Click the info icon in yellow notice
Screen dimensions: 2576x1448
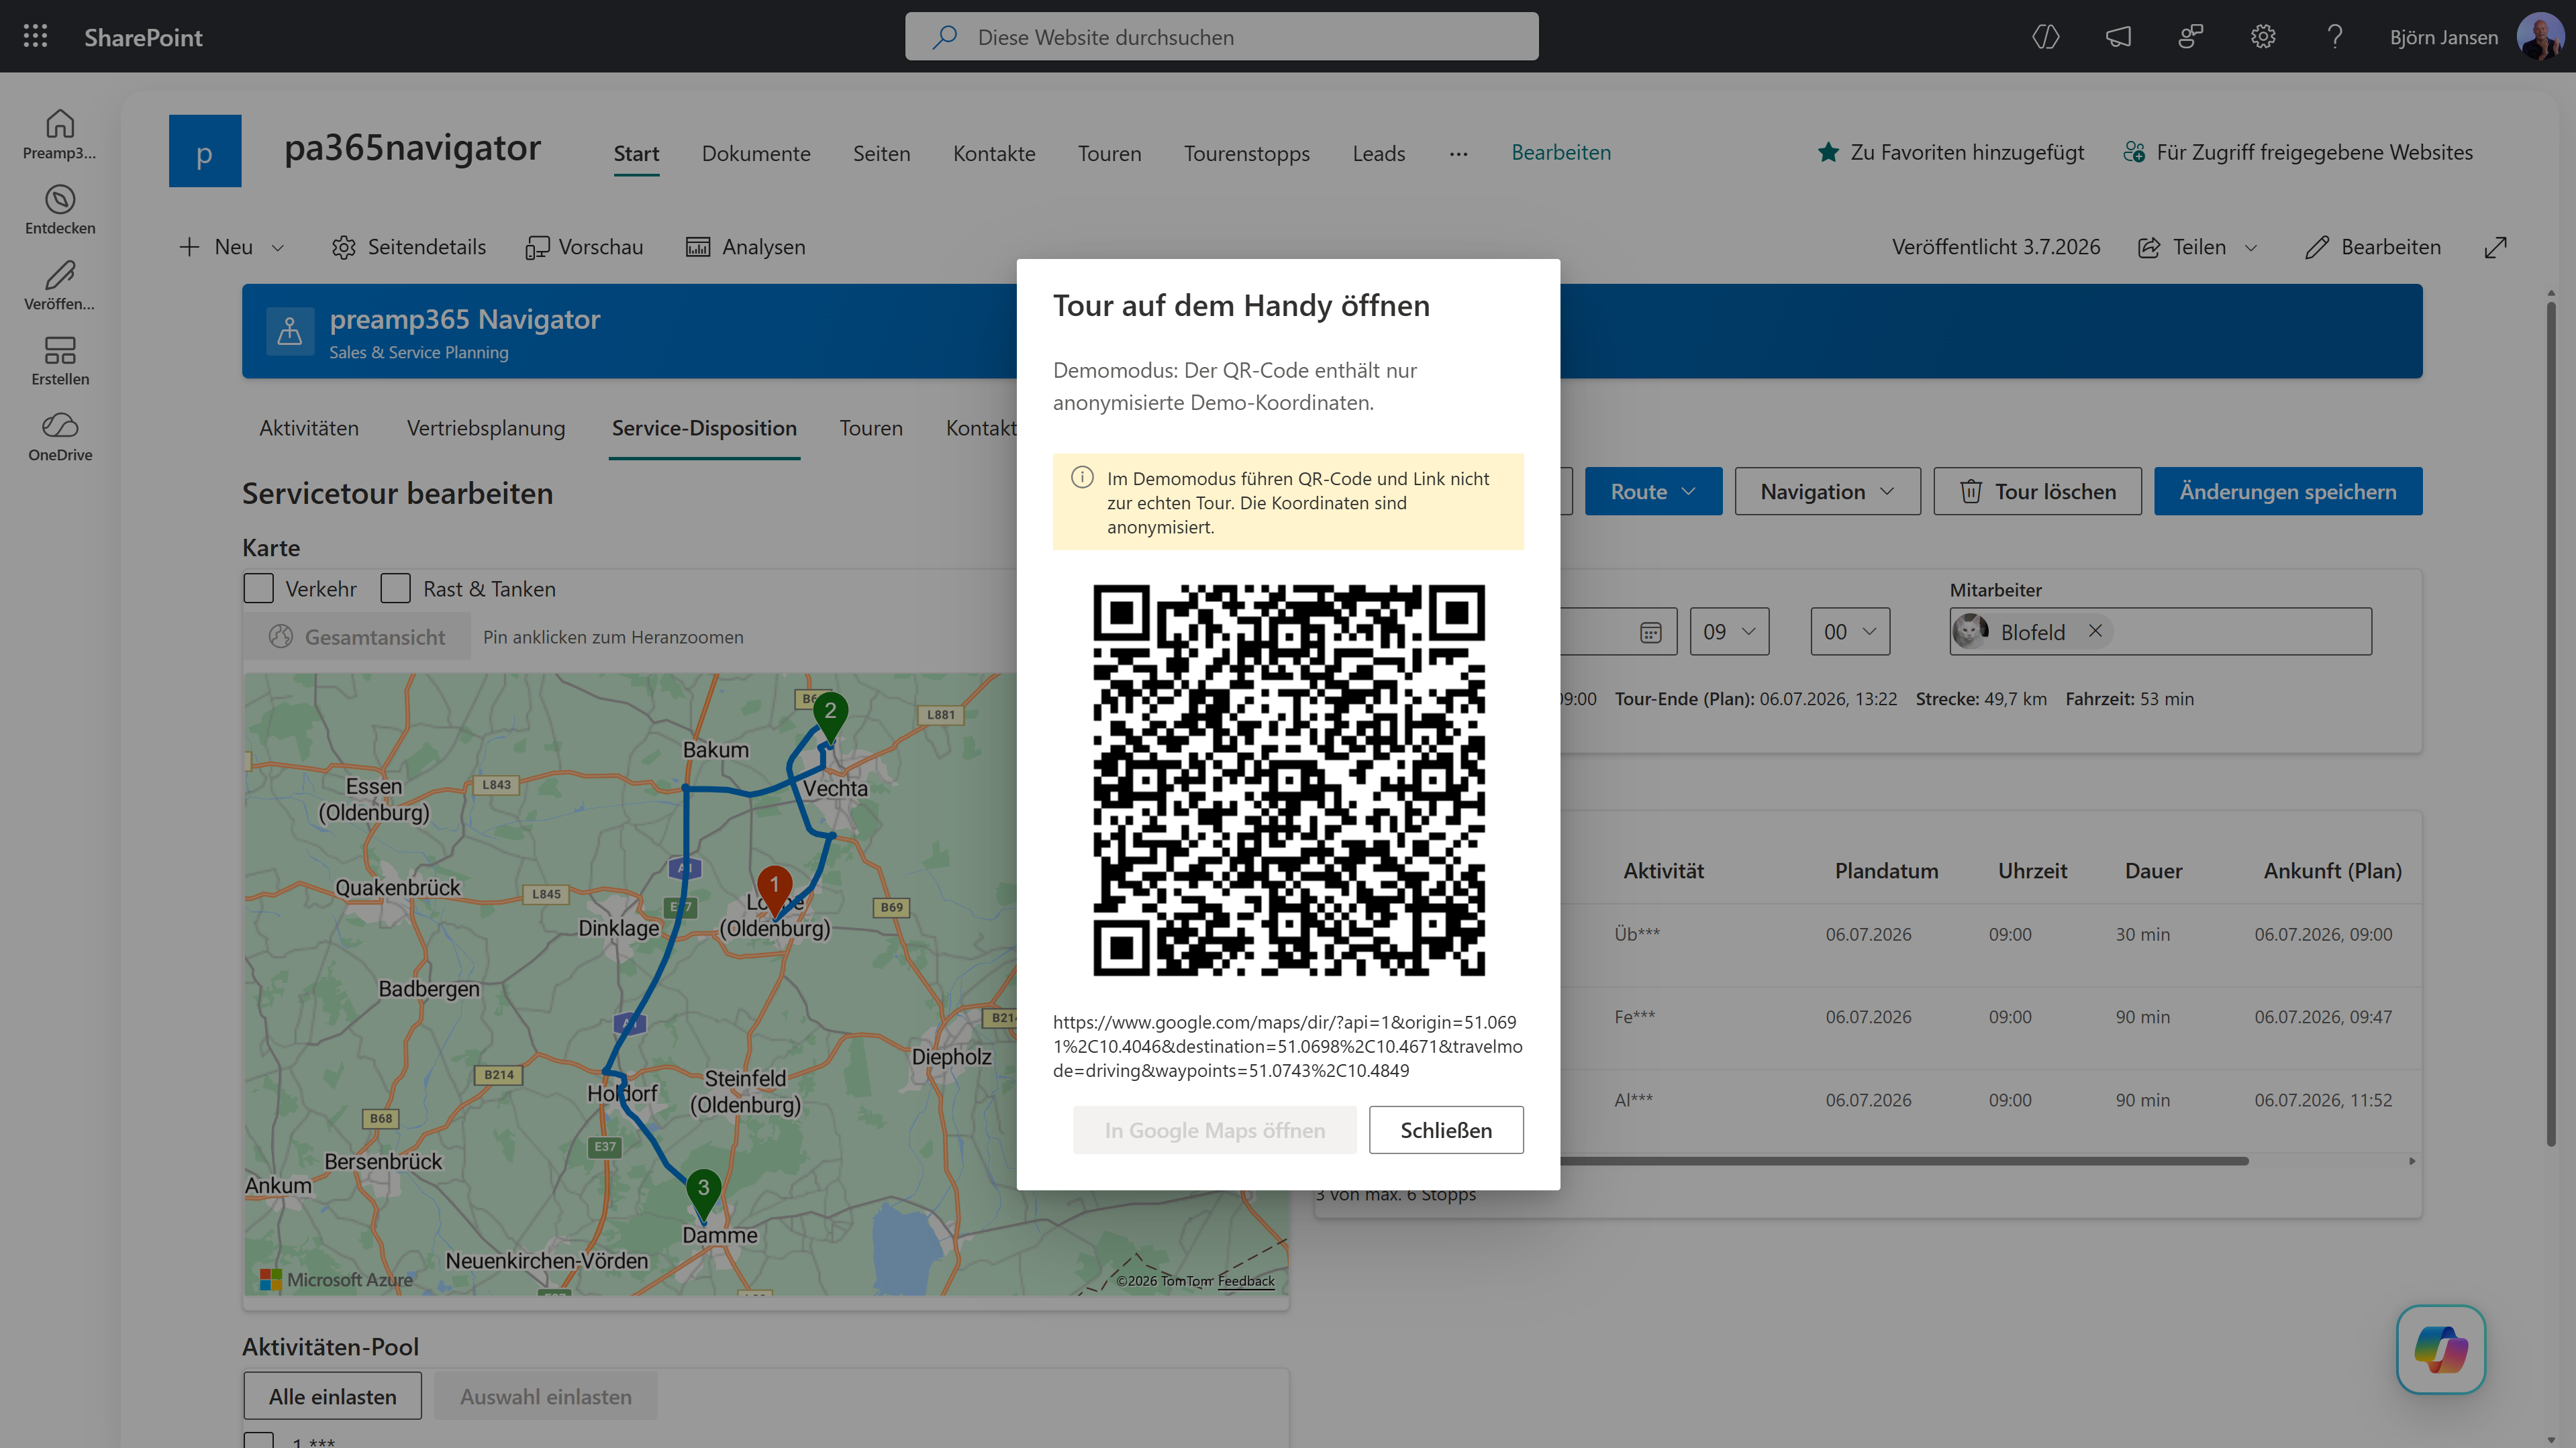tap(1082, 478)
